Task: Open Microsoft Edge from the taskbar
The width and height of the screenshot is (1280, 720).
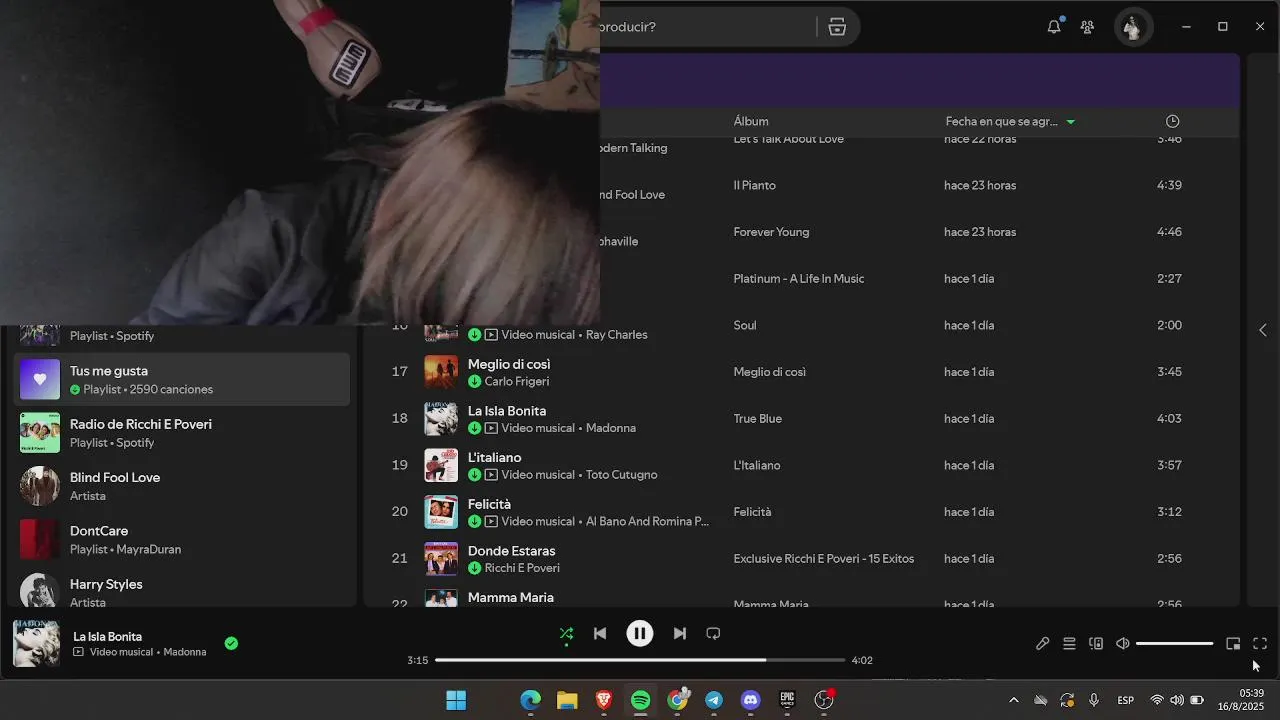Action: click(530, 700)
